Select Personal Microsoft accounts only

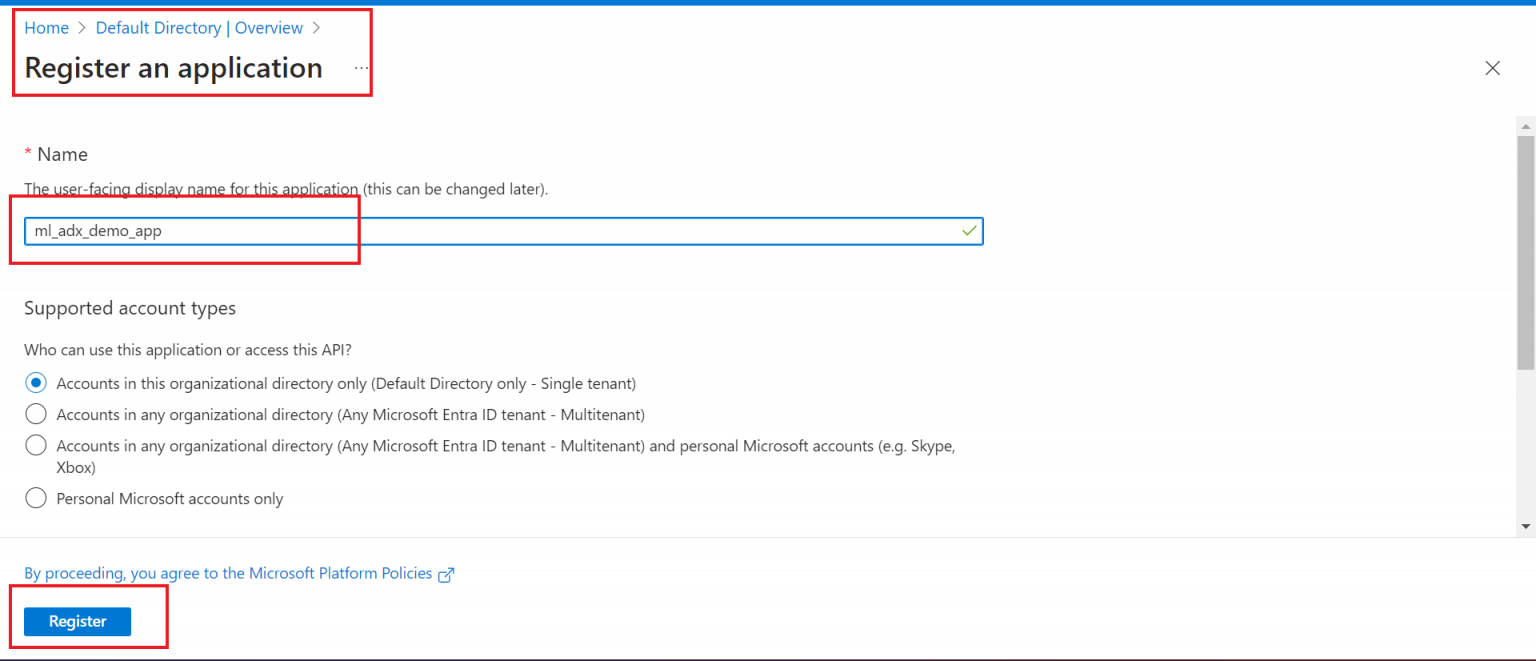pyautogui.click(x=36, y=498)
